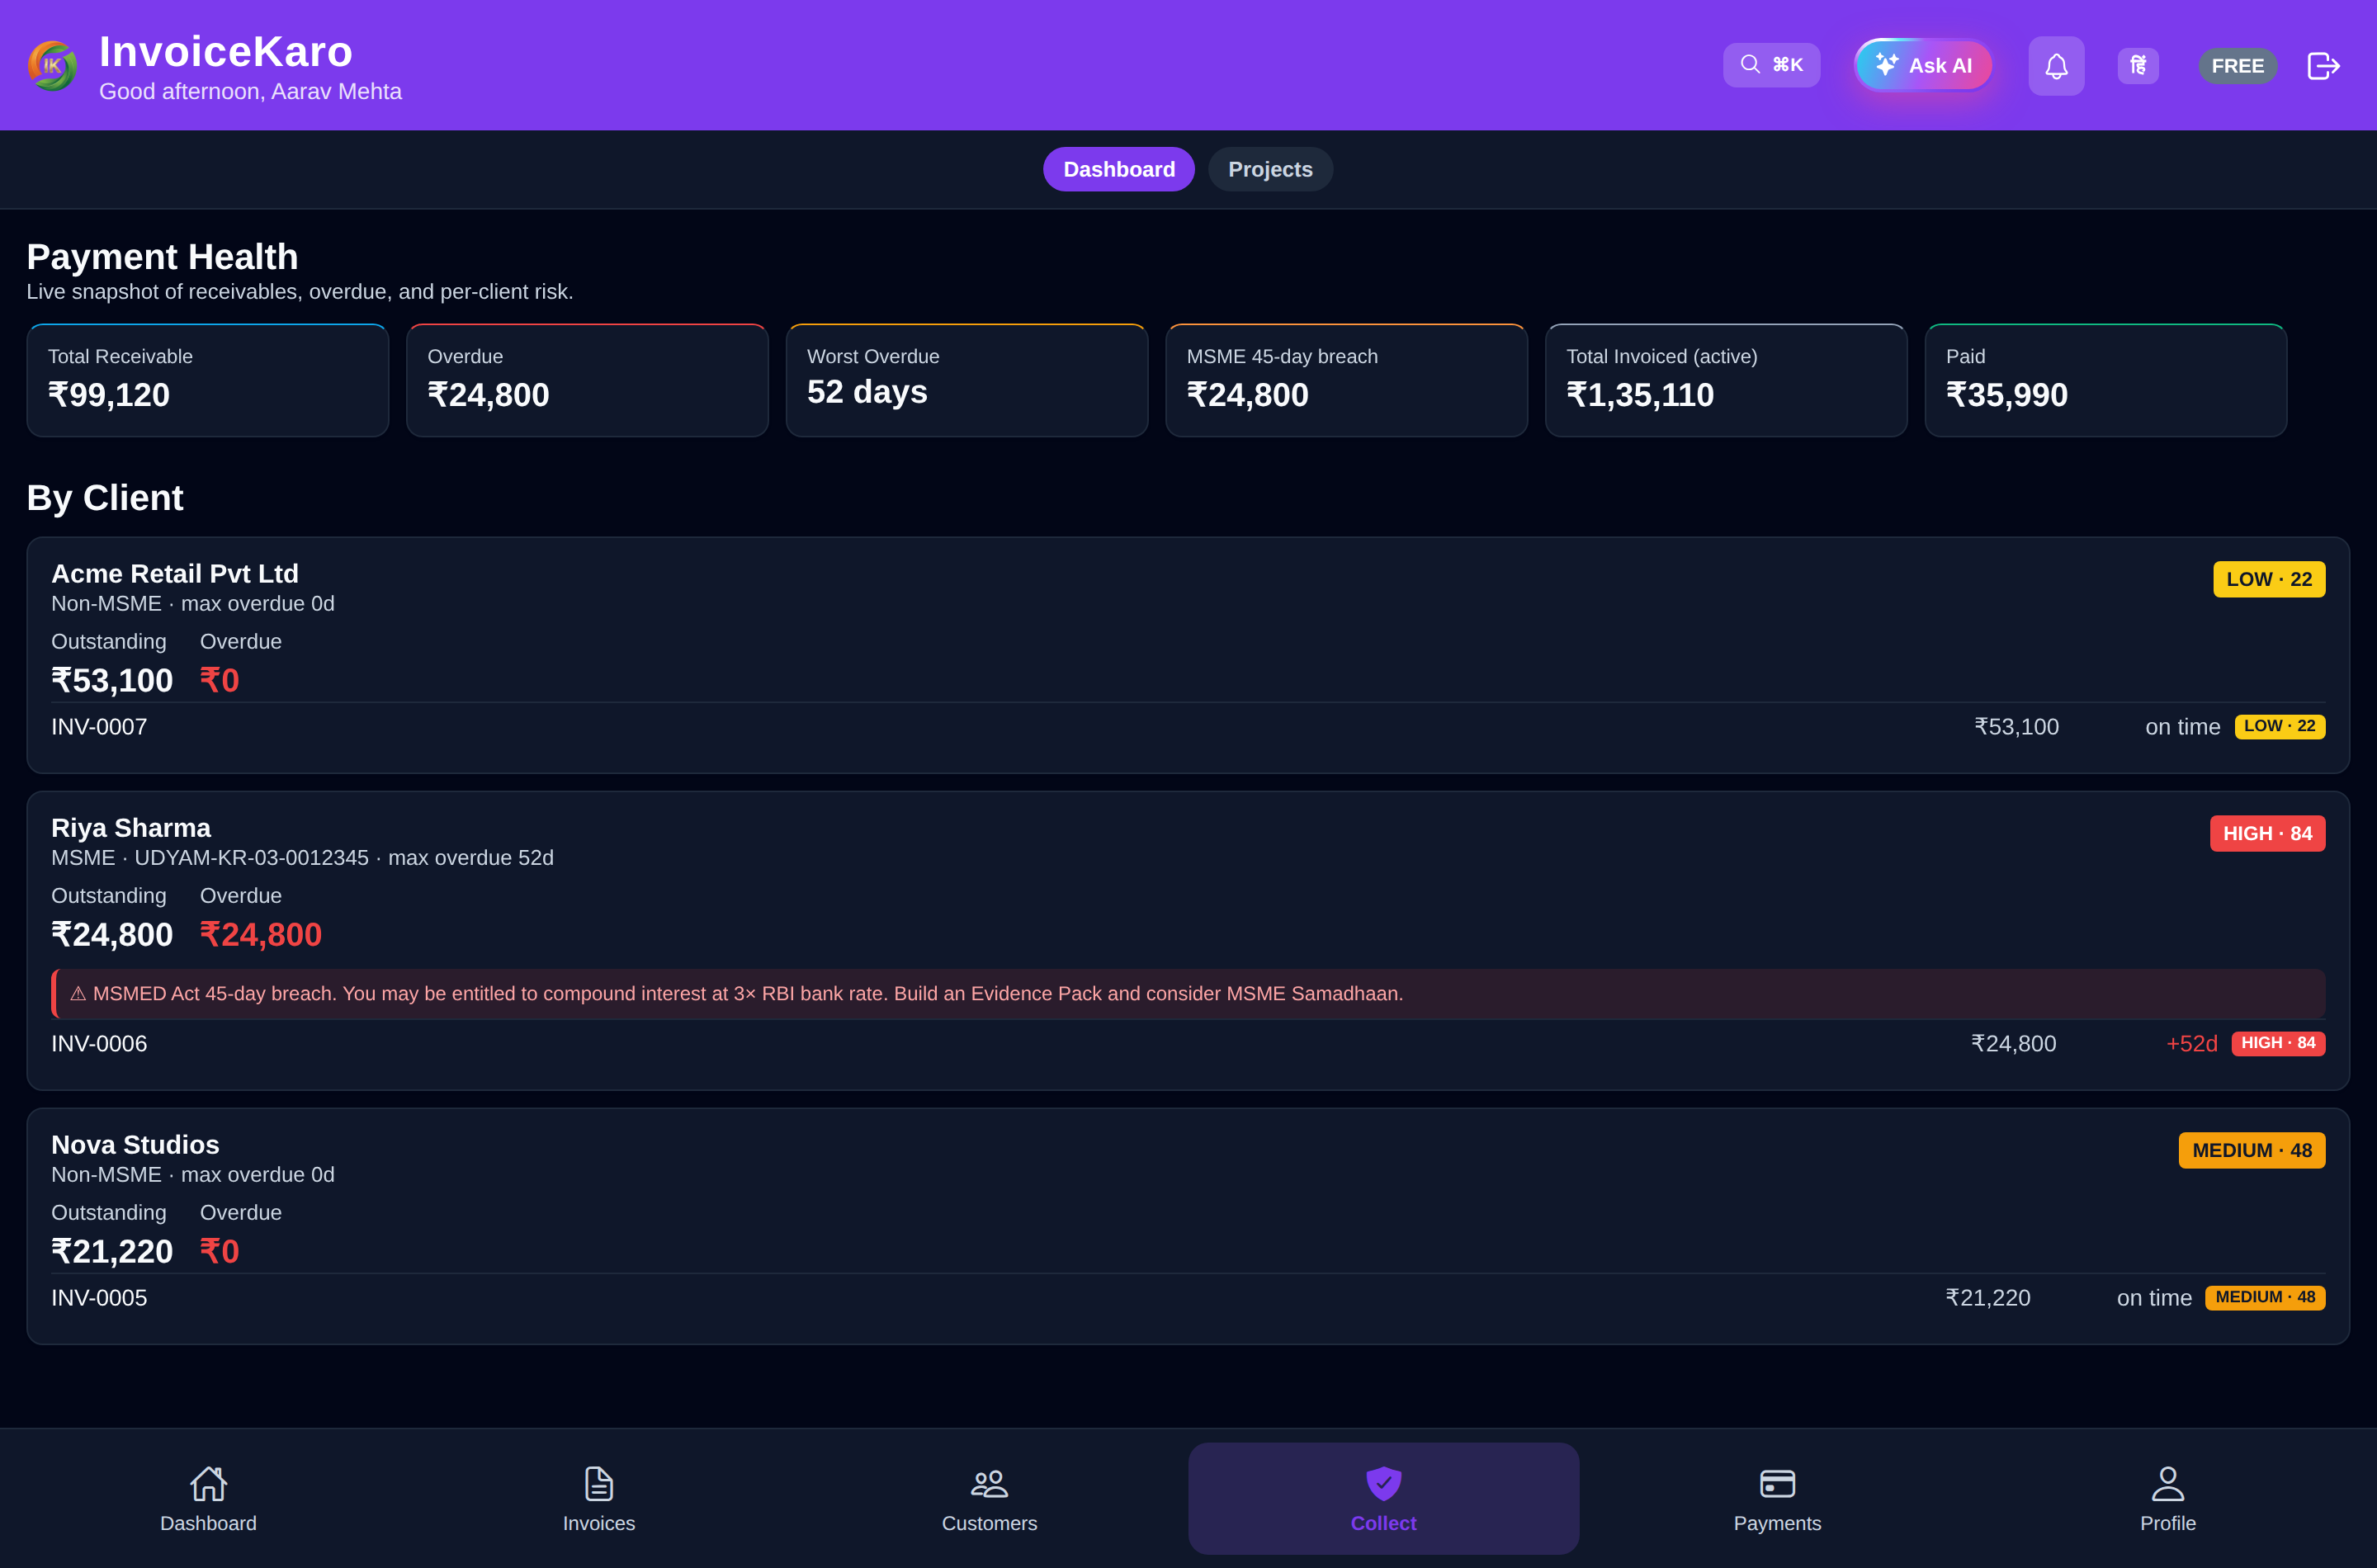Open invoice INV-0005
The image size is (2377, 1568).
click(99, 1298)
